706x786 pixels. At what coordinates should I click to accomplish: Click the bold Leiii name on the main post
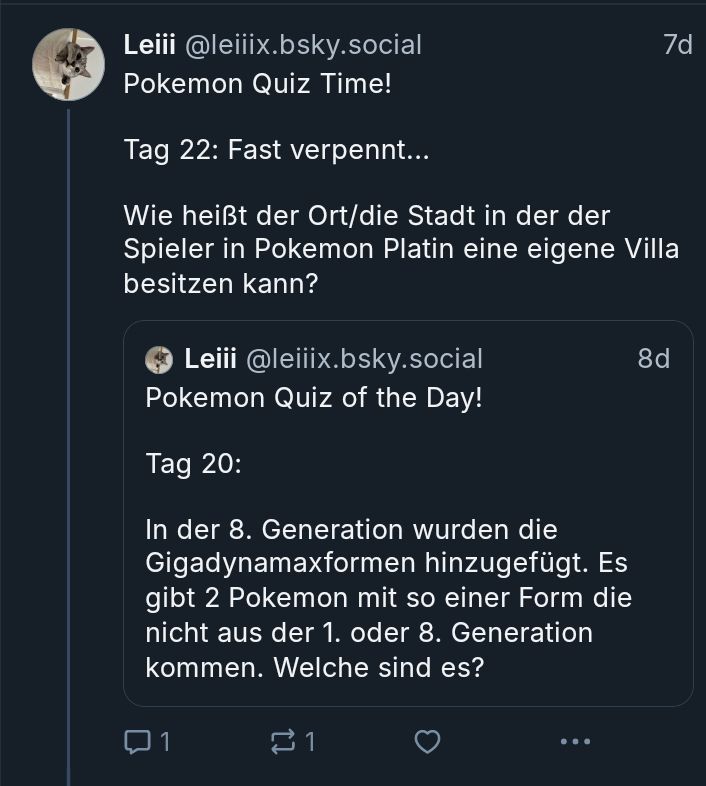pyautogui.click(x=150, y=45)
